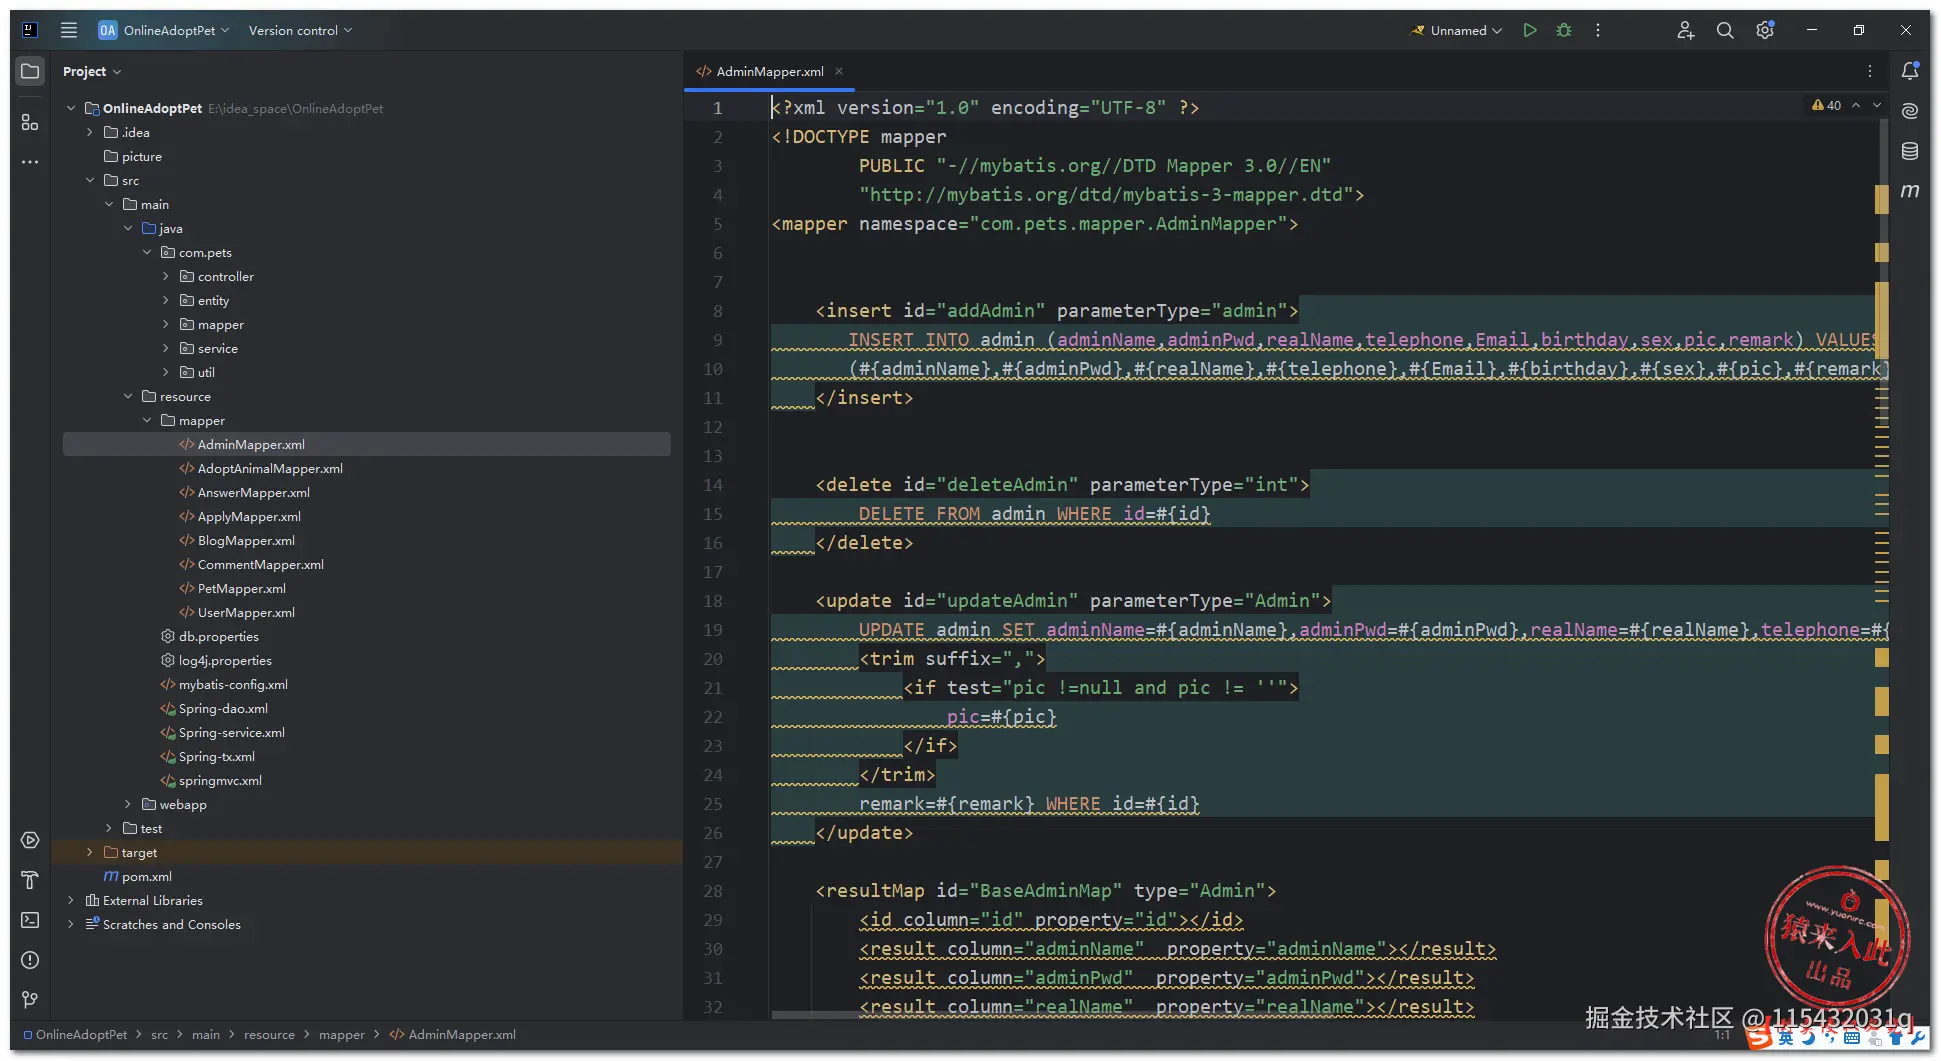Image resolution: width=1941 pixels, height=1061 pixels.
Task: Open the Git tool window
Action: 30,1000
